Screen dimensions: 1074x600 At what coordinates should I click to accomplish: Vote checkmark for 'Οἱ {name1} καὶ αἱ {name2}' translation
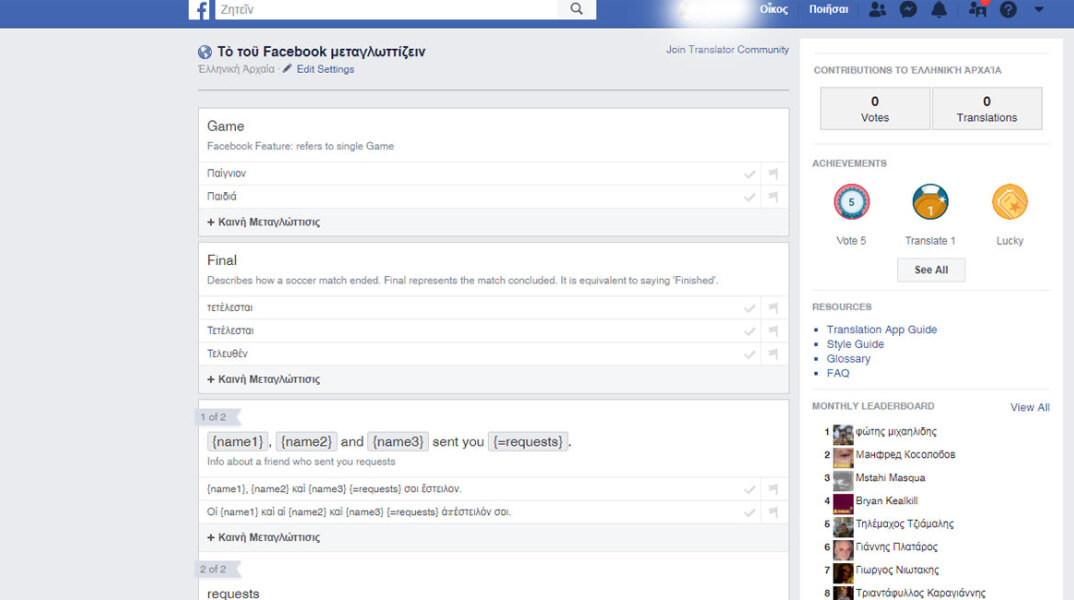(749, 512)
